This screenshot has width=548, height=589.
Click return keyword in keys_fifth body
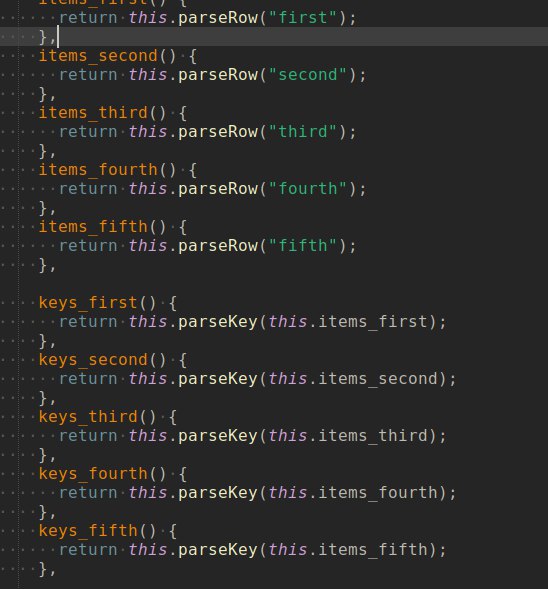88,550
